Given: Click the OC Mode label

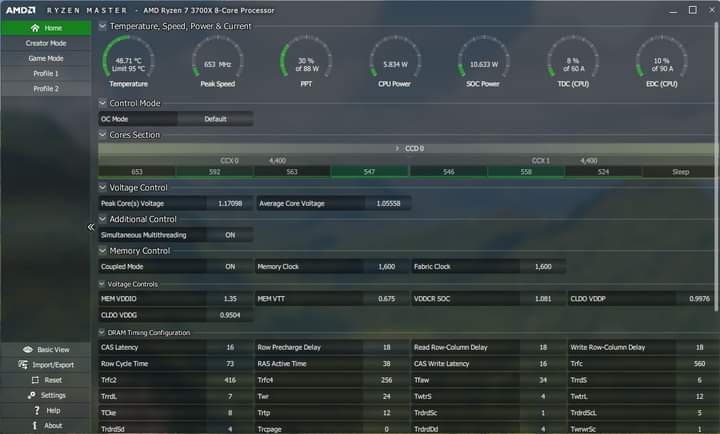Looking at the screenshot, I should pos(114,119).
